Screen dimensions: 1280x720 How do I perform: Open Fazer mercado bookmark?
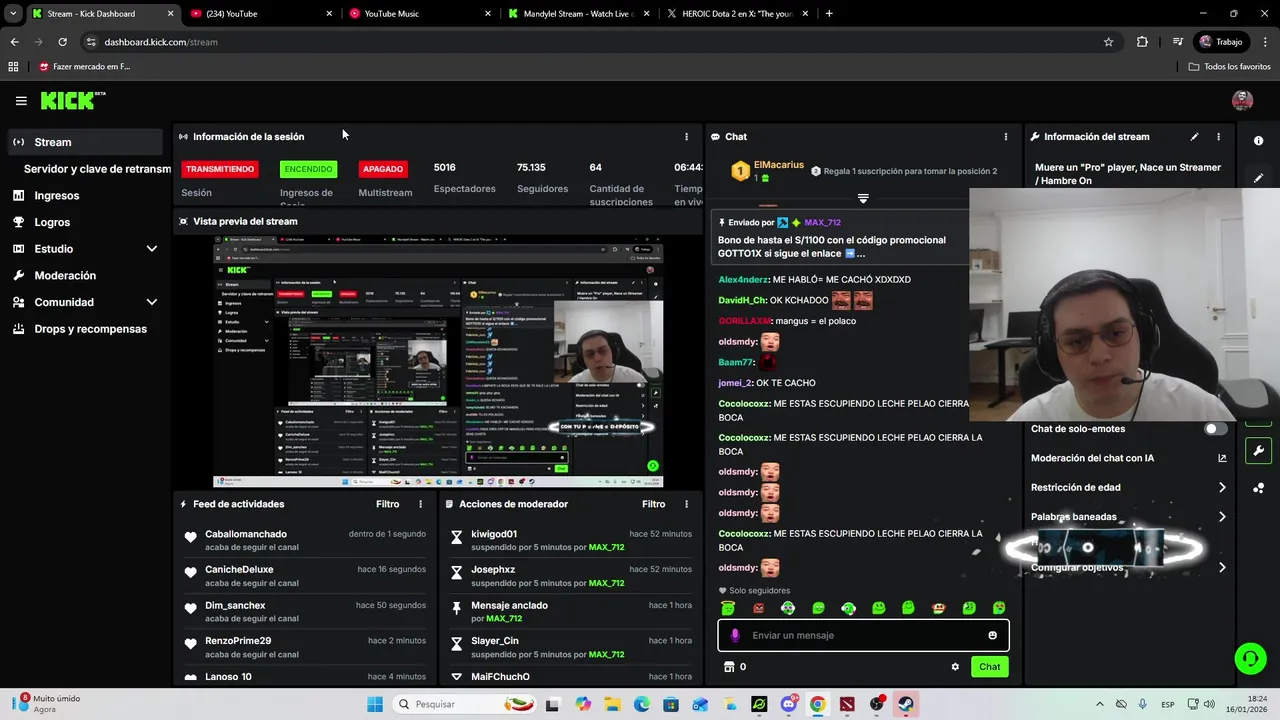tap(84, 66)
